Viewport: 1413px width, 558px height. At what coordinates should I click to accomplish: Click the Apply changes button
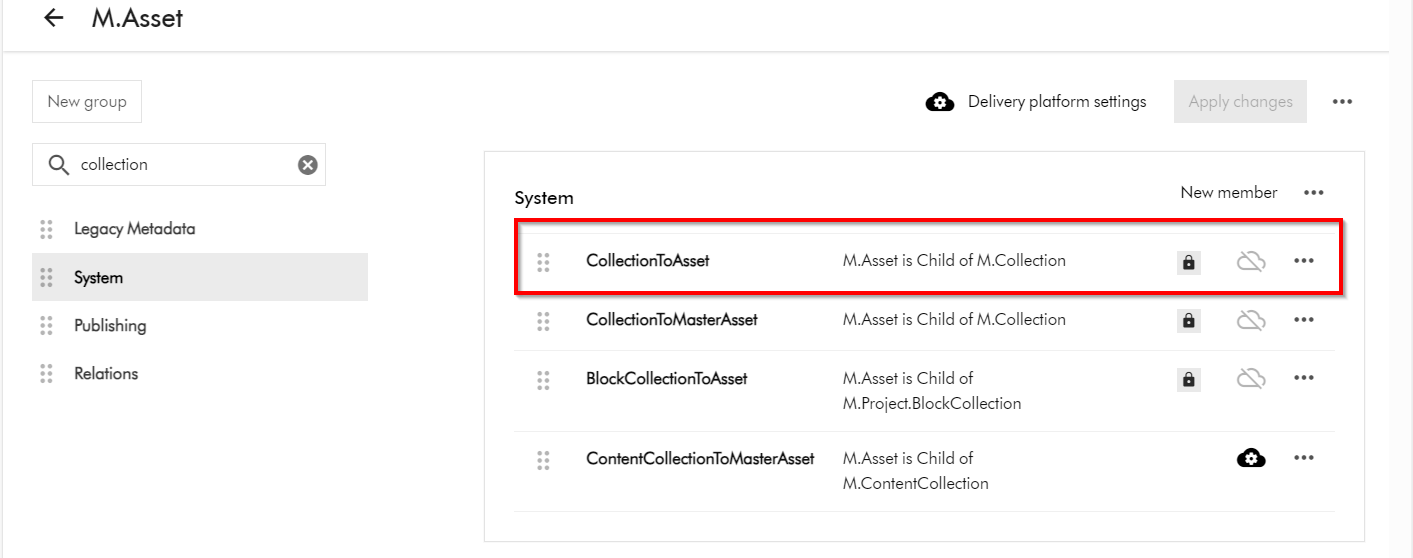coord(1240,102)
